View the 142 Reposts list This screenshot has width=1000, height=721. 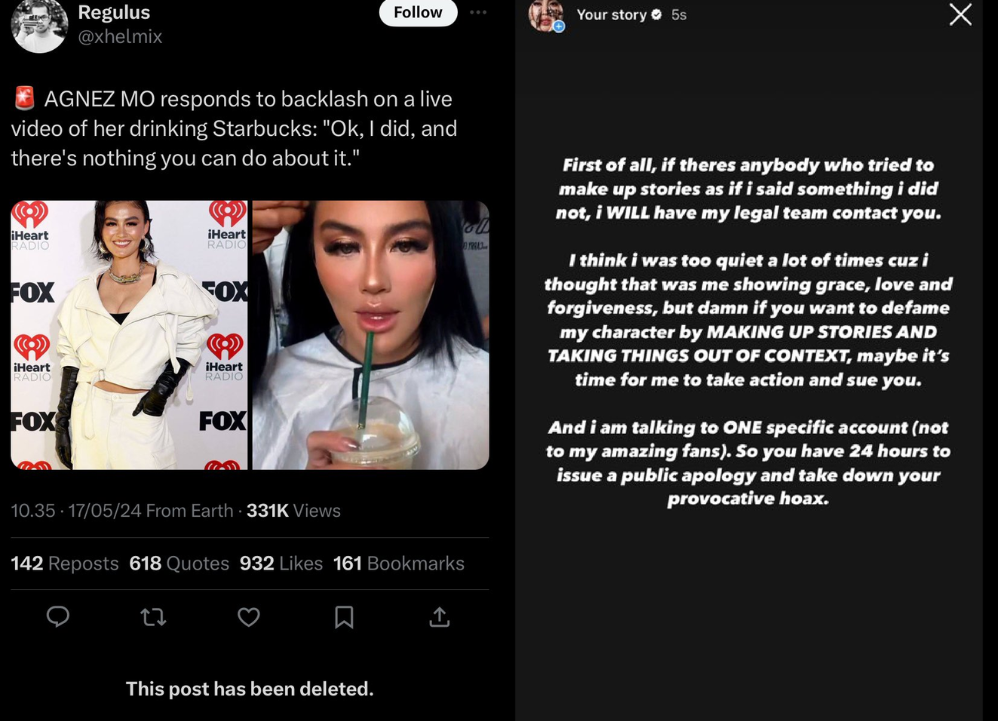pos(64,564)
